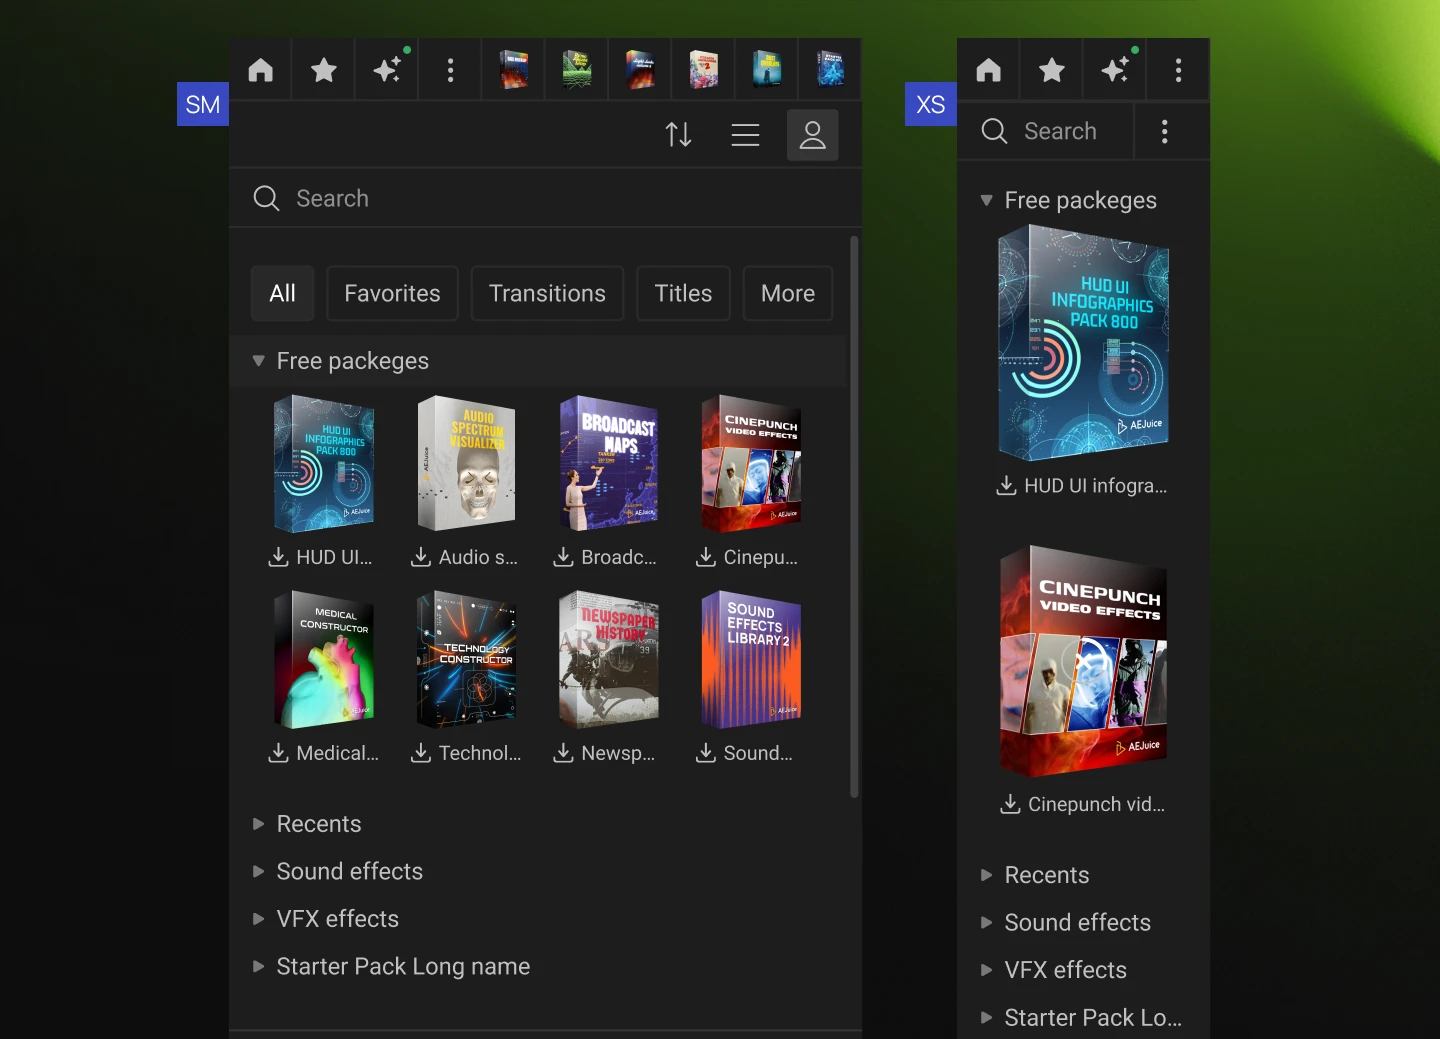The image size is (1440, 1039).
Task: Click the 'Technol...' pack label
Action: coord(480,753)
